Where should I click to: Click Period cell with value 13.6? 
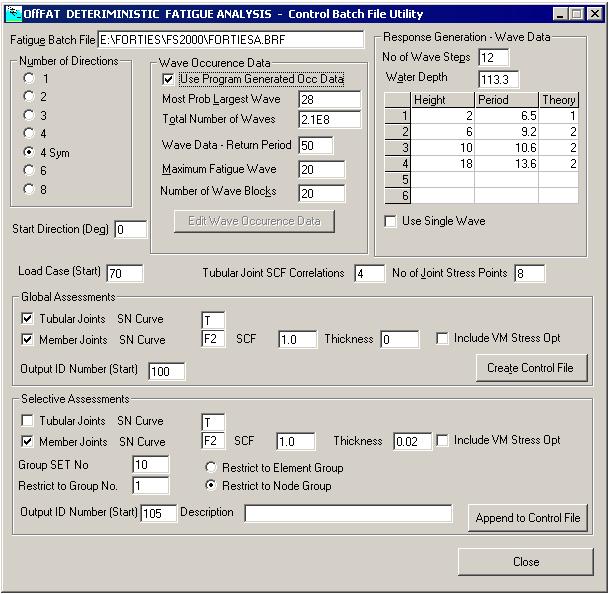[x=507, y=164]
